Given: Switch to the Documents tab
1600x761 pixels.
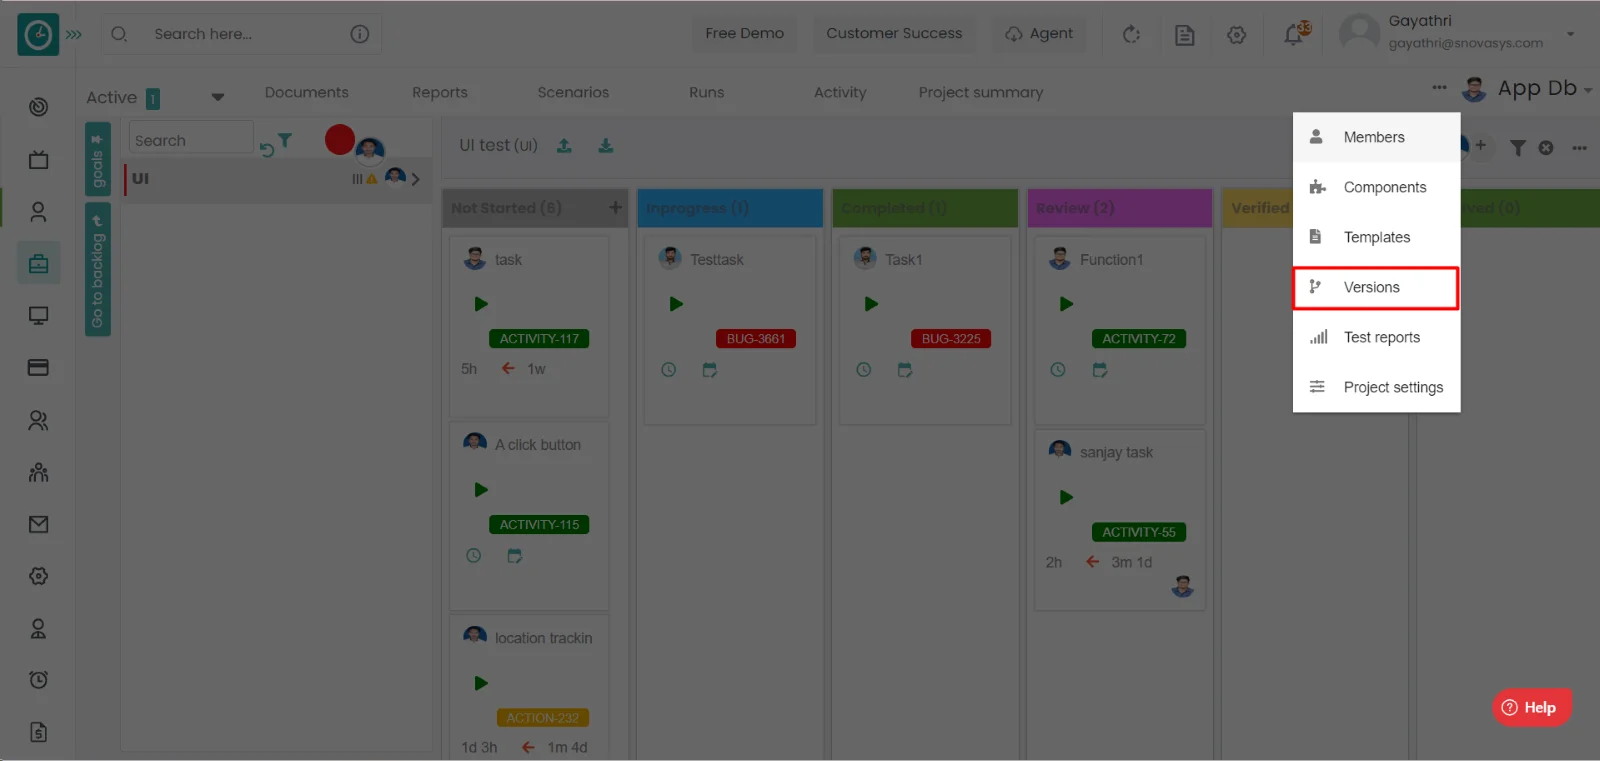Looking at the screenshot, I should 306,92.
